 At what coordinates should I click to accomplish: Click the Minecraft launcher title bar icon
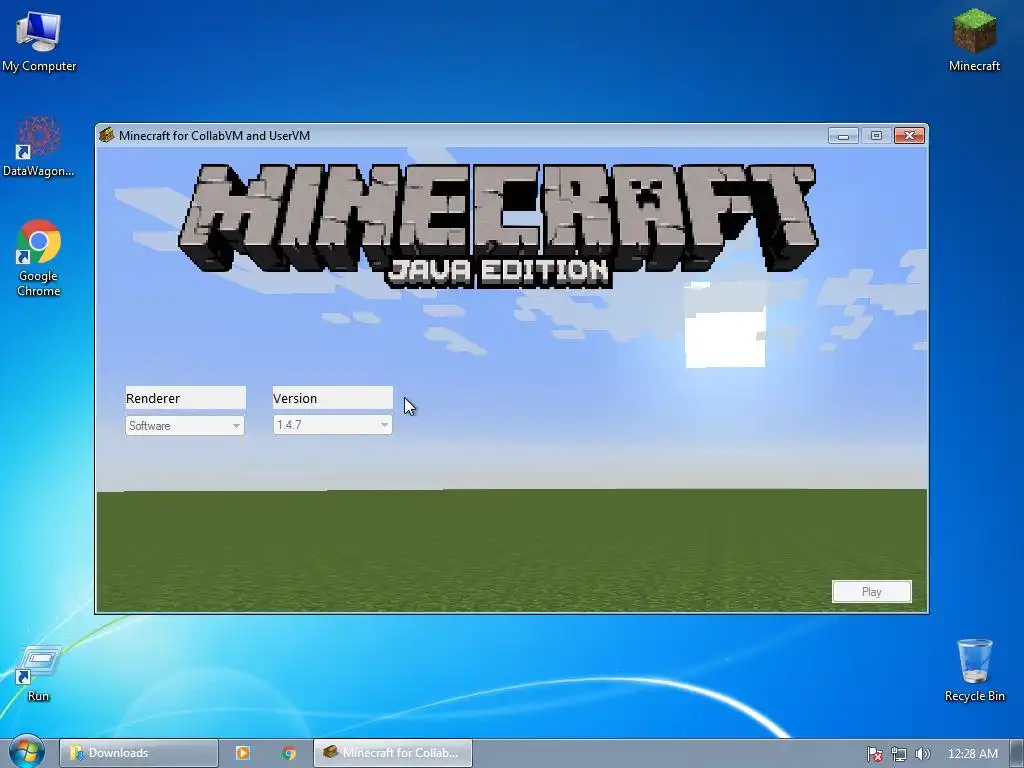coord(106,135)
